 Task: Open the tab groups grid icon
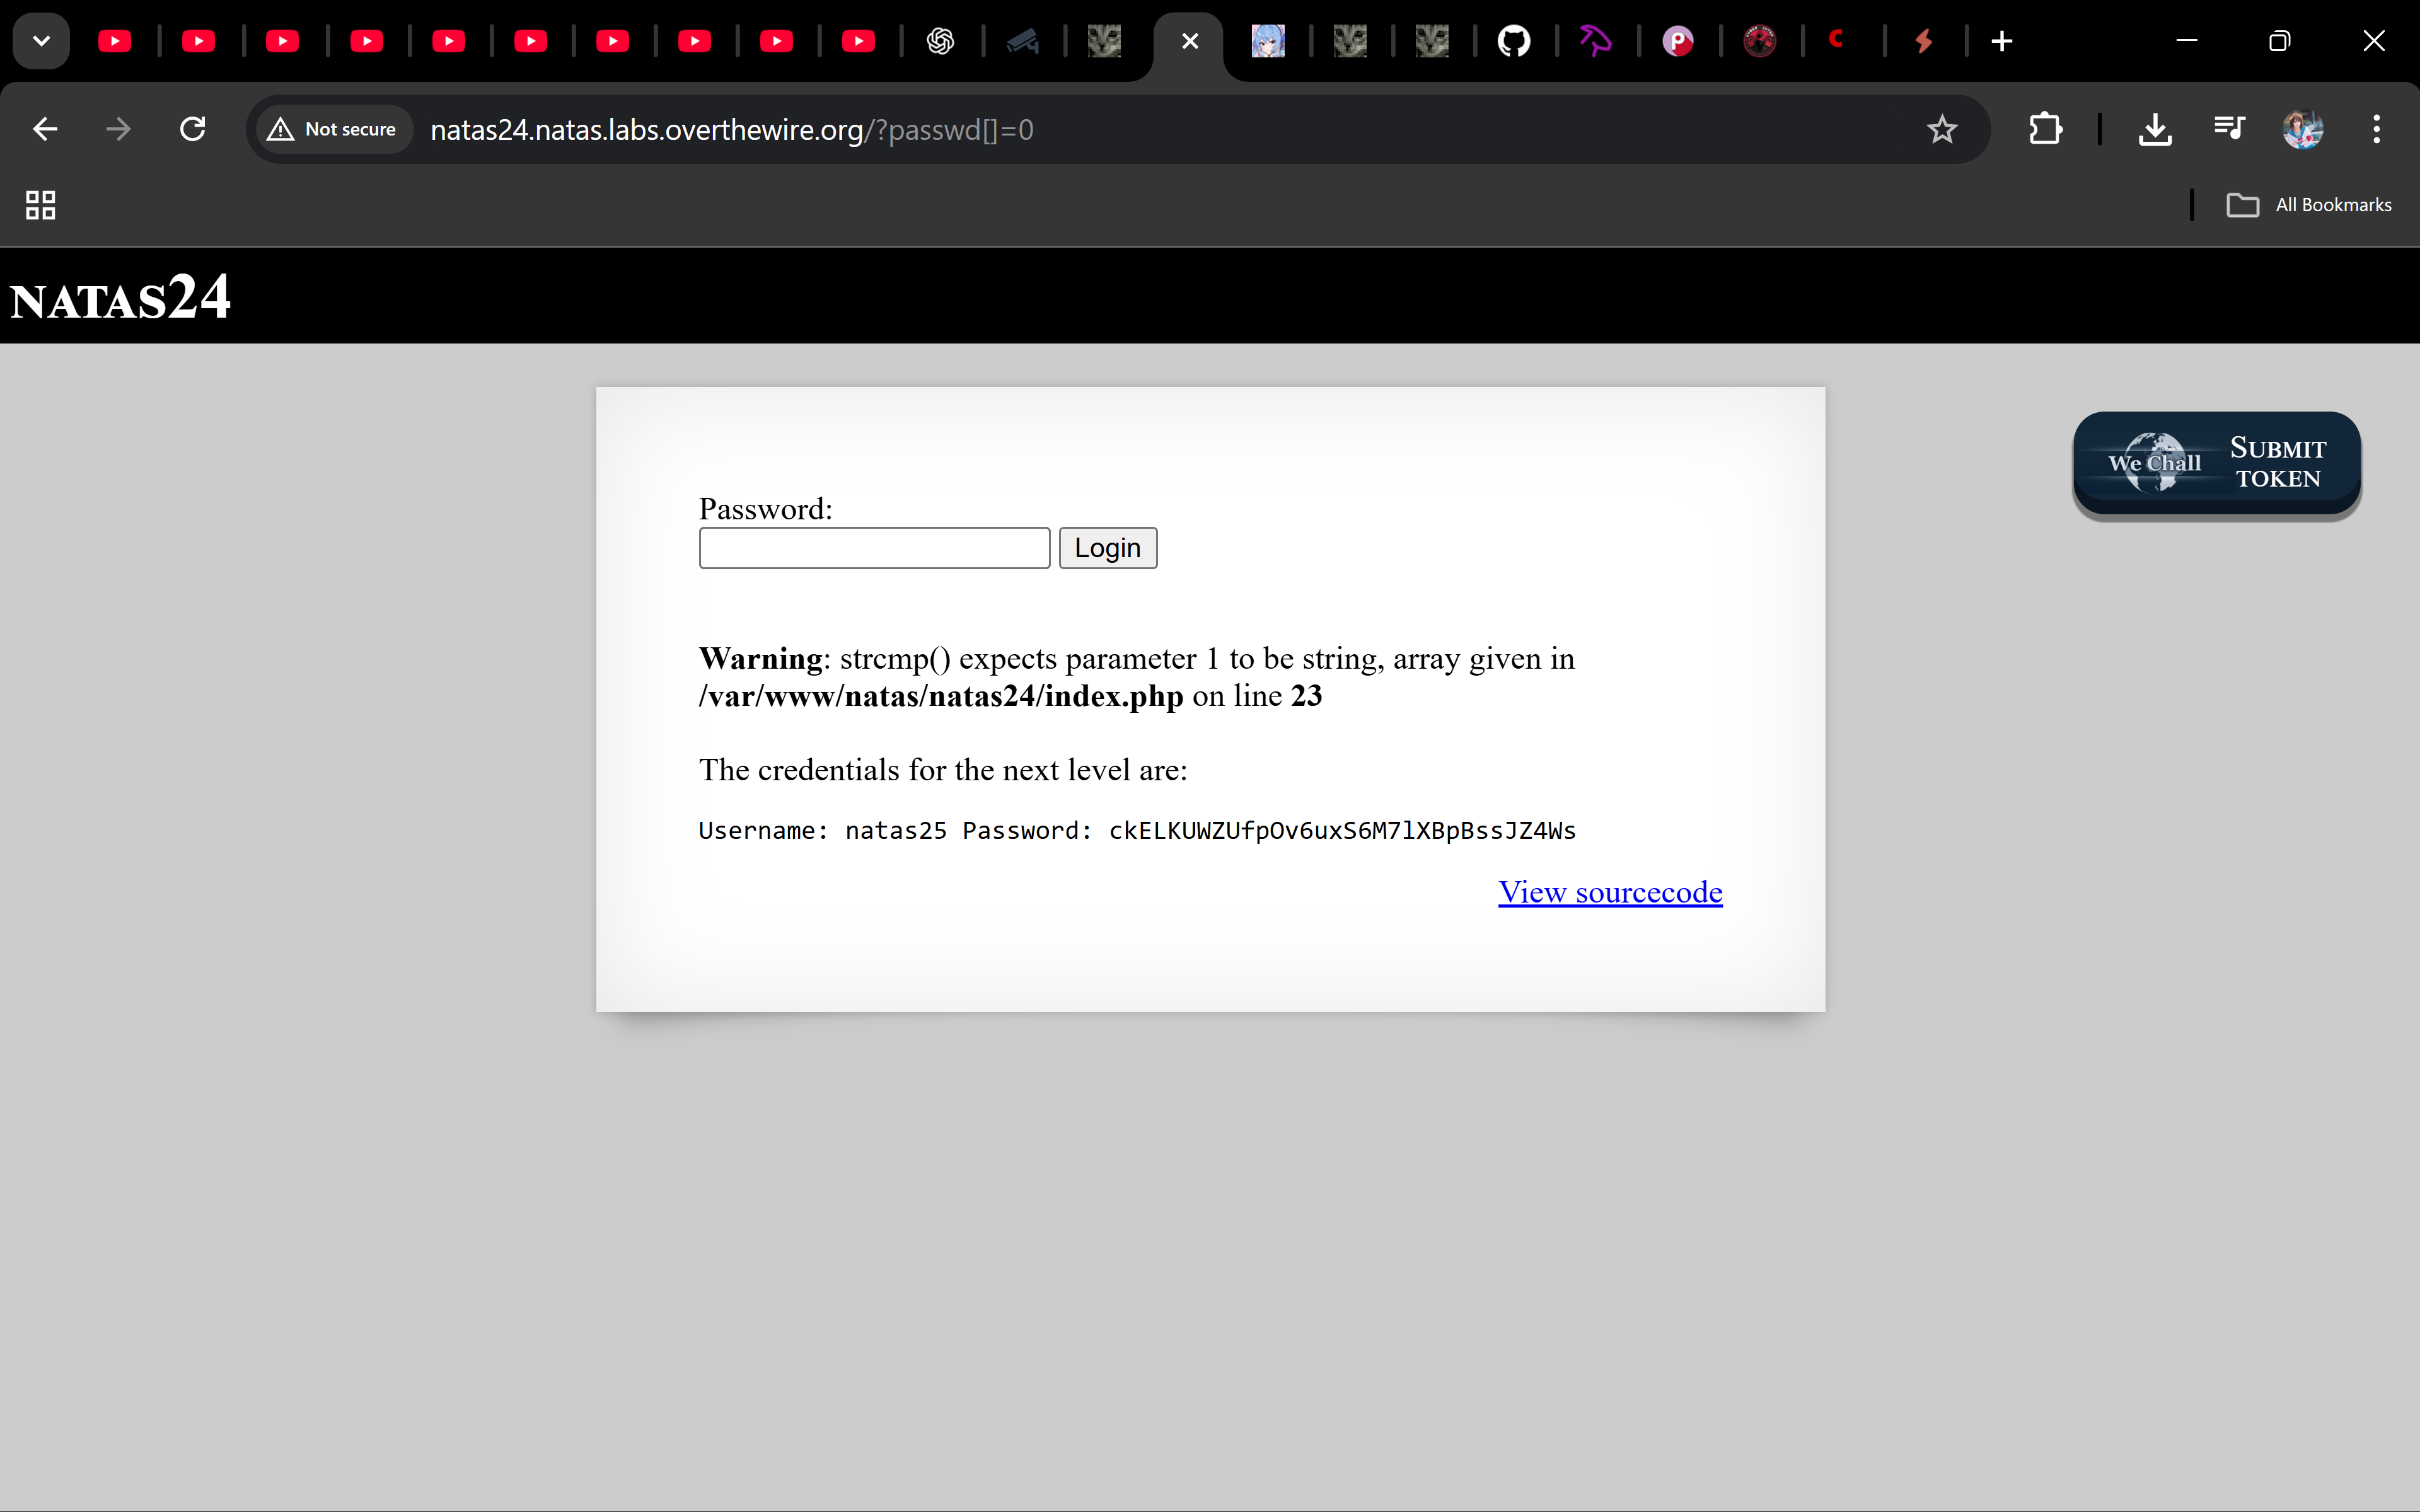click(x=40, y=205)
